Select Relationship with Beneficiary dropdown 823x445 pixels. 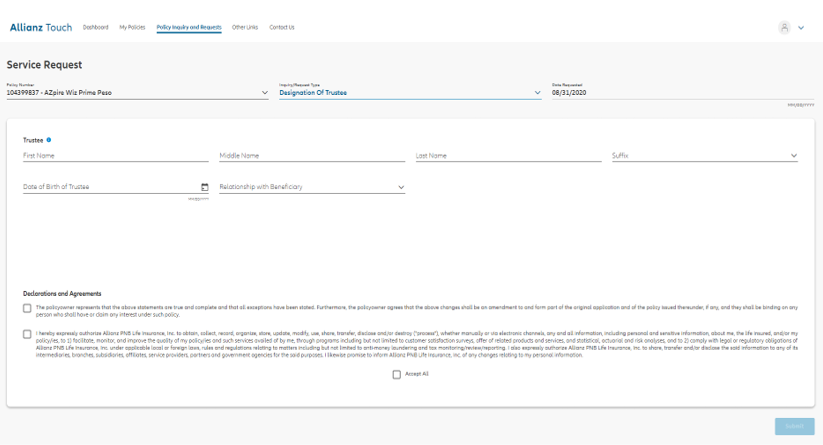pyautogui.click(x=311, y=187)
